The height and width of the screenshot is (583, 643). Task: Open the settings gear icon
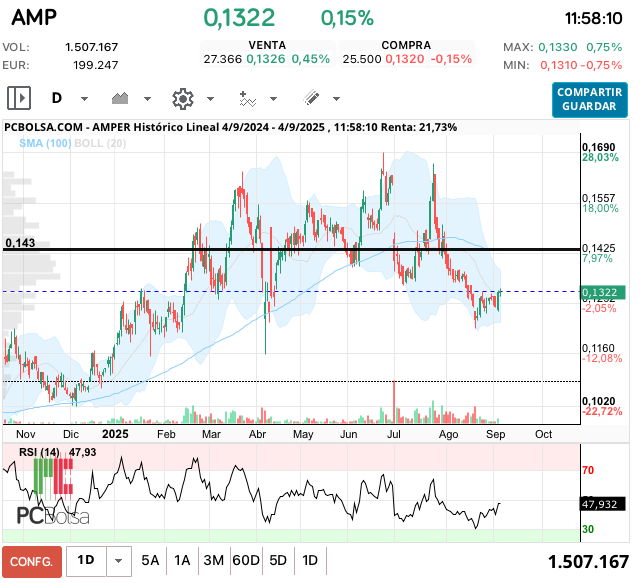click(x=182, y=99)
